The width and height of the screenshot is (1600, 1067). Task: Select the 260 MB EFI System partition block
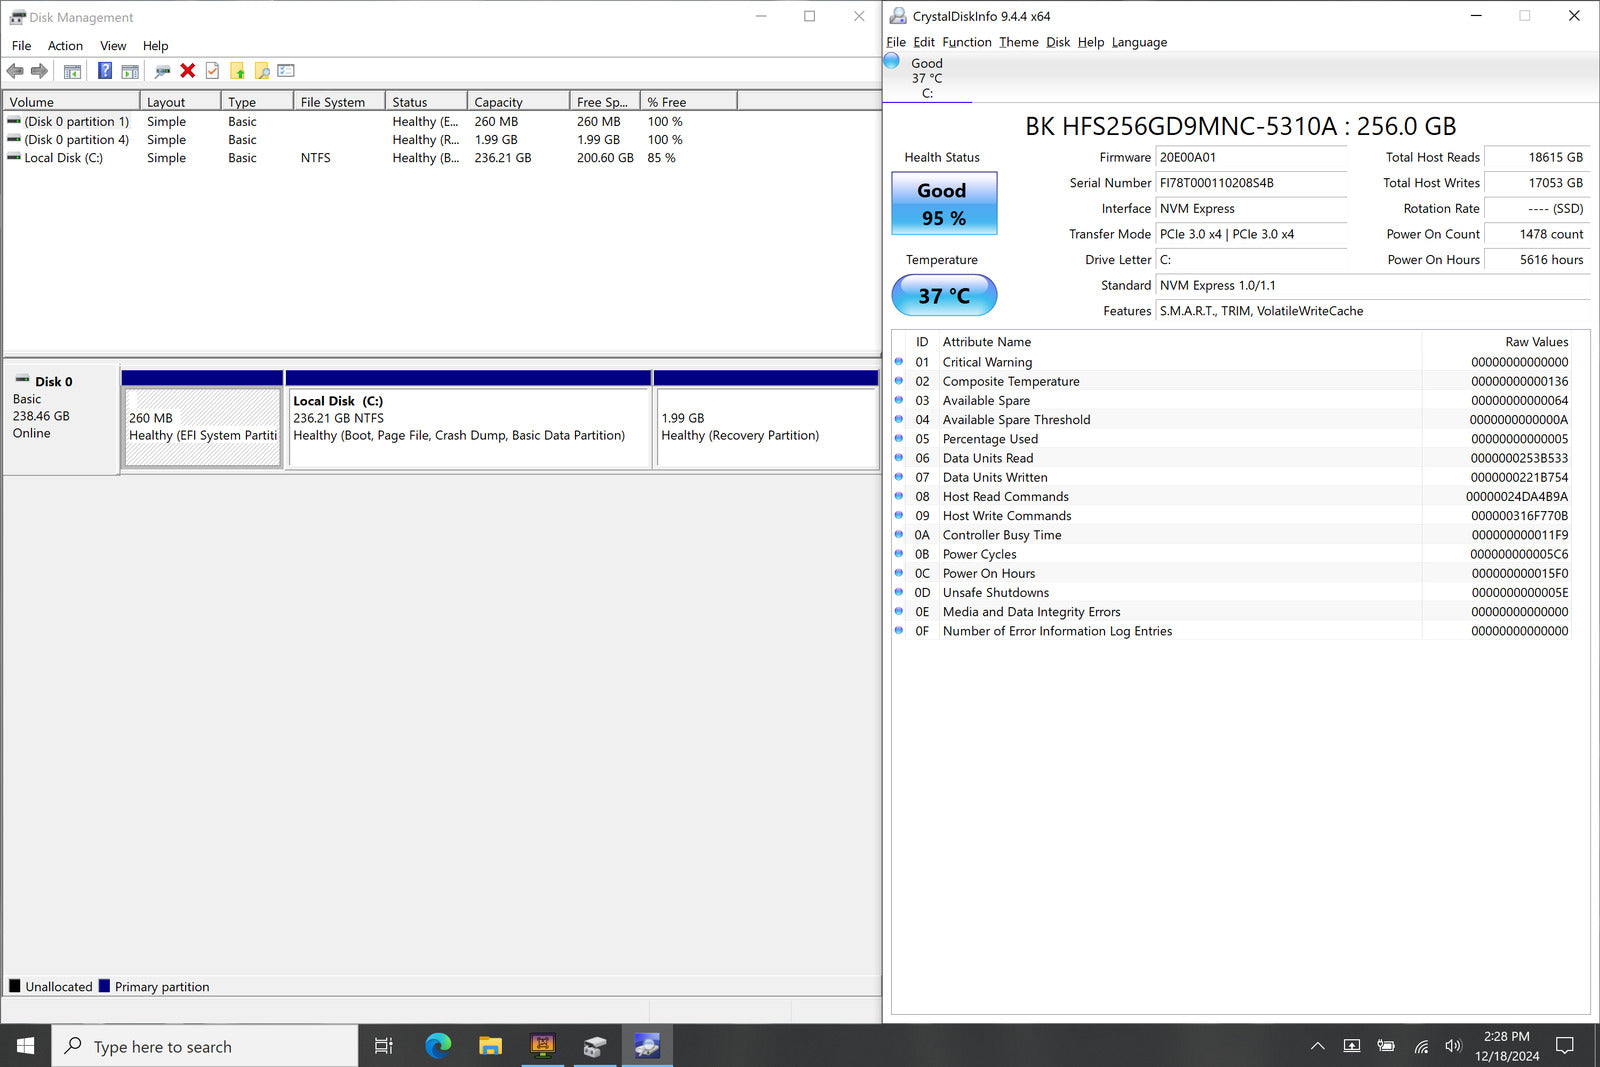tap(202, 427)
